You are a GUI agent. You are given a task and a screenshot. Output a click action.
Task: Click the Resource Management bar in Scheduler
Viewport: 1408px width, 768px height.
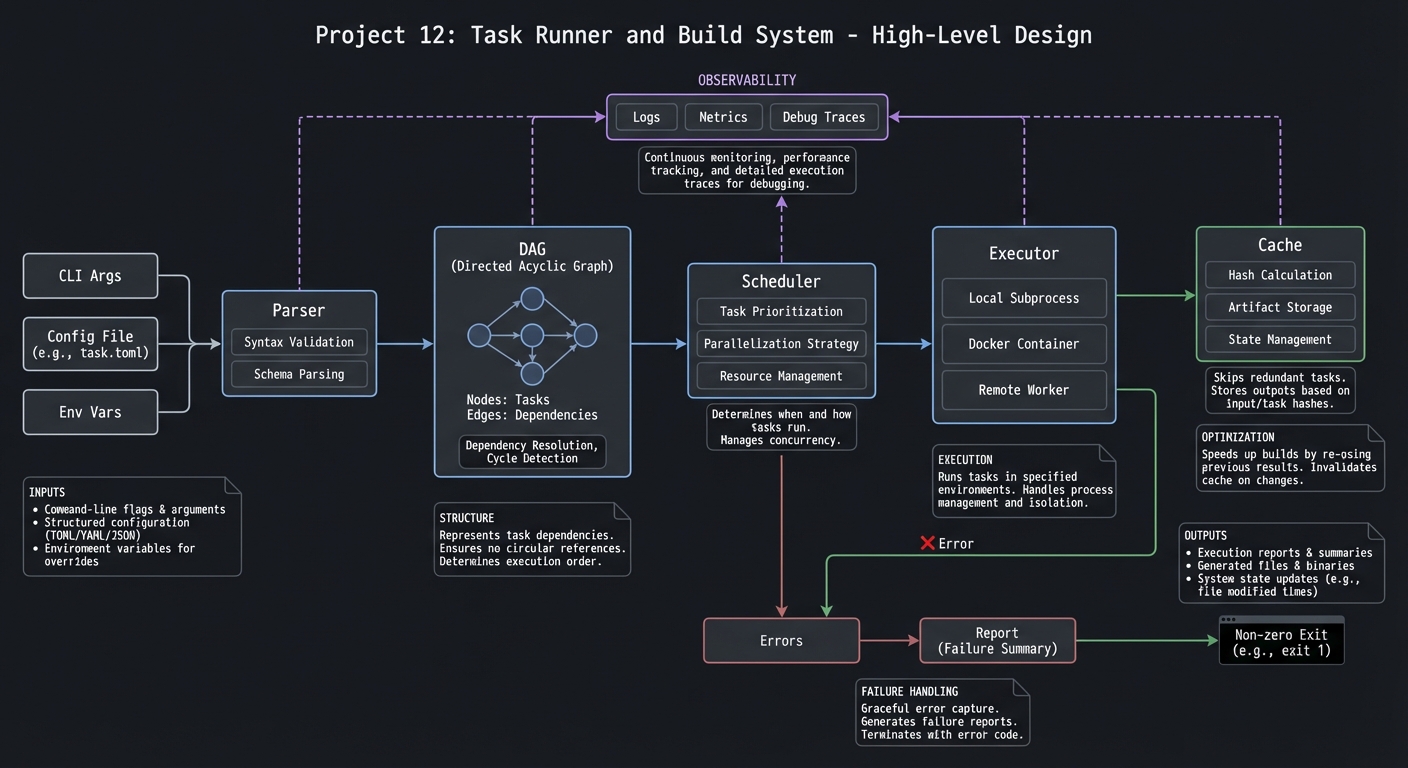pyautogui.click(x=781, y=376)
